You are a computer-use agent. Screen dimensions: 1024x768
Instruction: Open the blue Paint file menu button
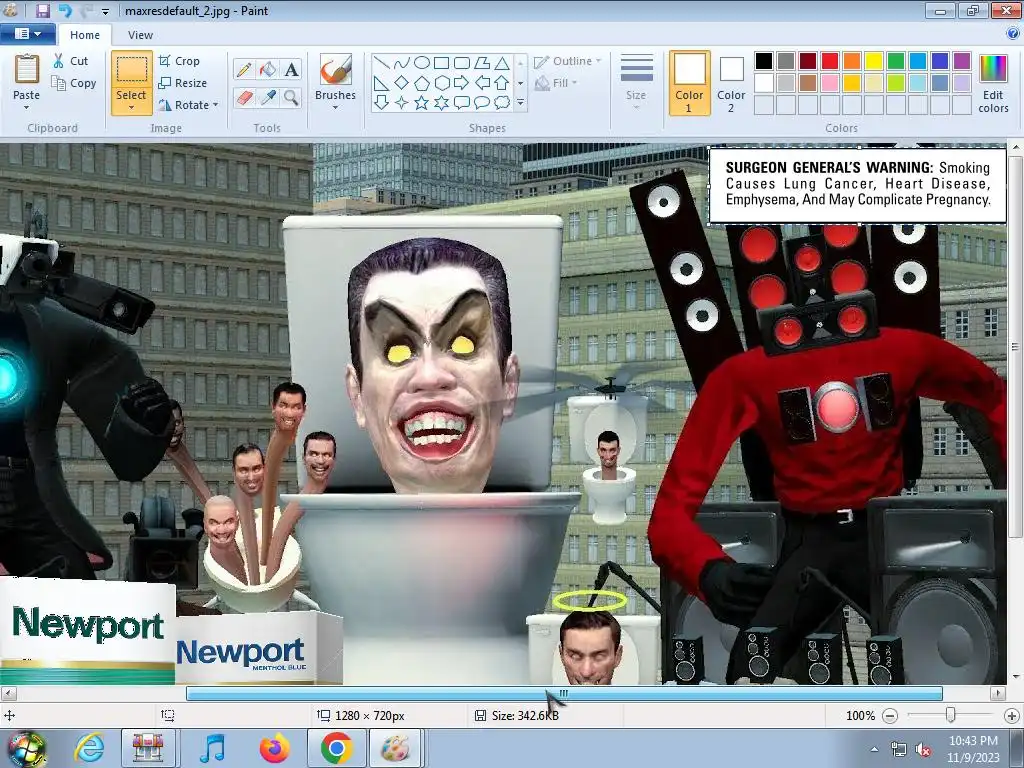(27, 34)
